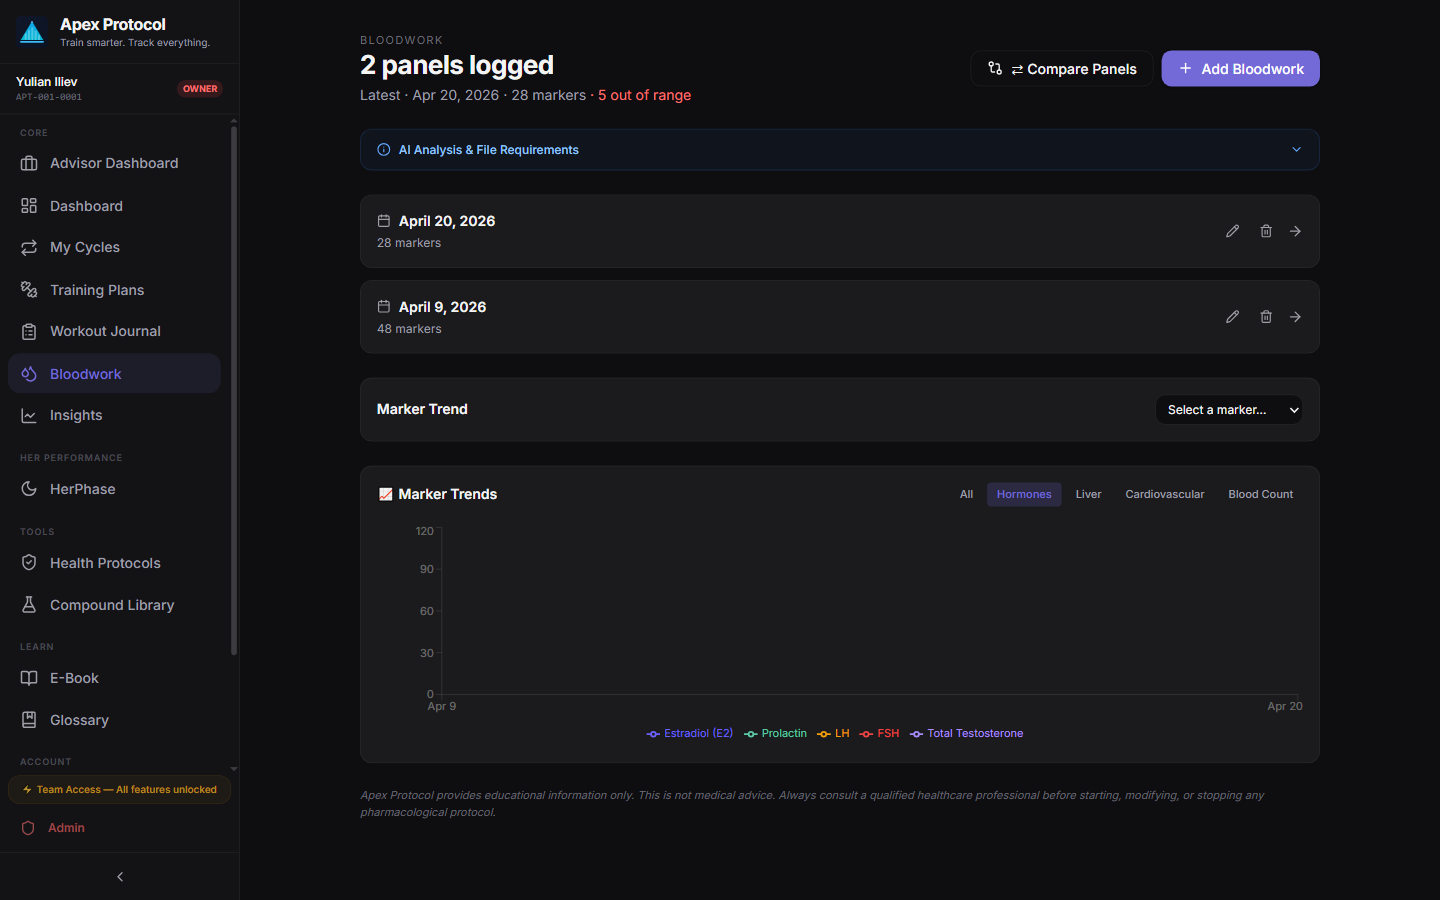Image resolution: width=1440 pixels, height=900 pixels.
Task: Click the '48 markers' label under April 9
Action: (x=409, y=329)
